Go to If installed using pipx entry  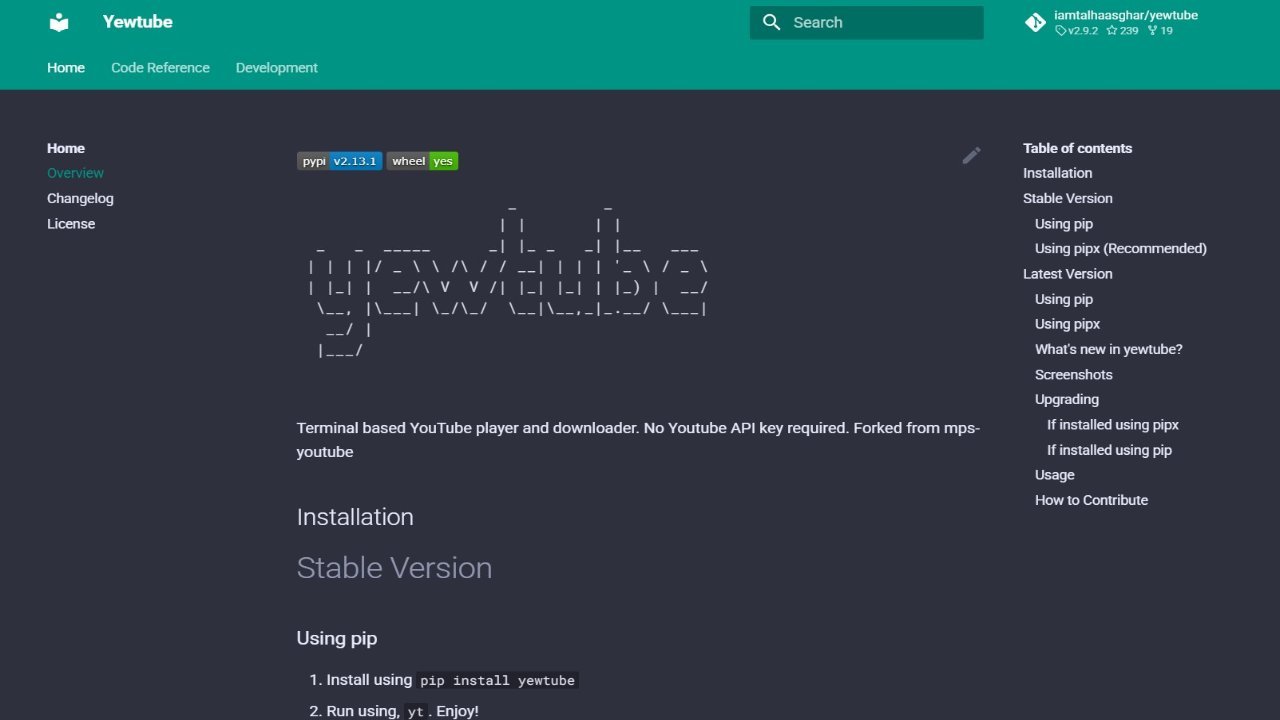point(1113,425)
